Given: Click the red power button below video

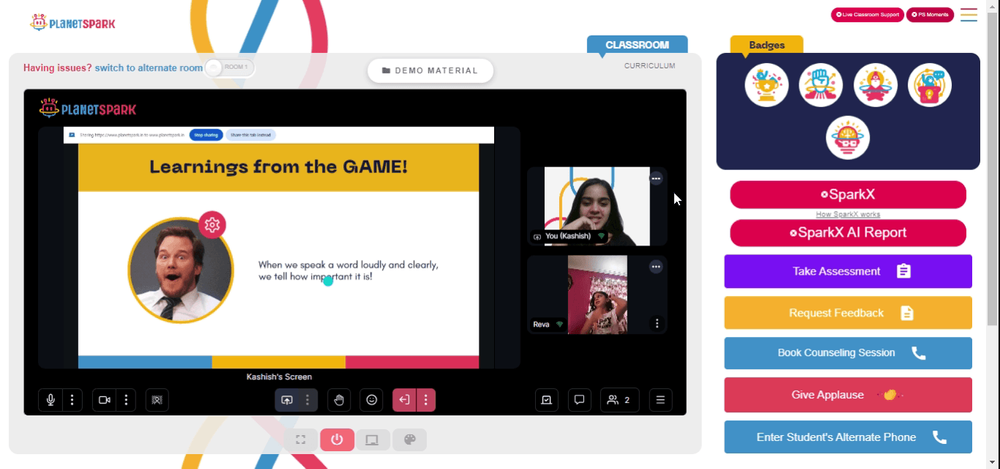Looking at the screenshot, I should [337, 440].
